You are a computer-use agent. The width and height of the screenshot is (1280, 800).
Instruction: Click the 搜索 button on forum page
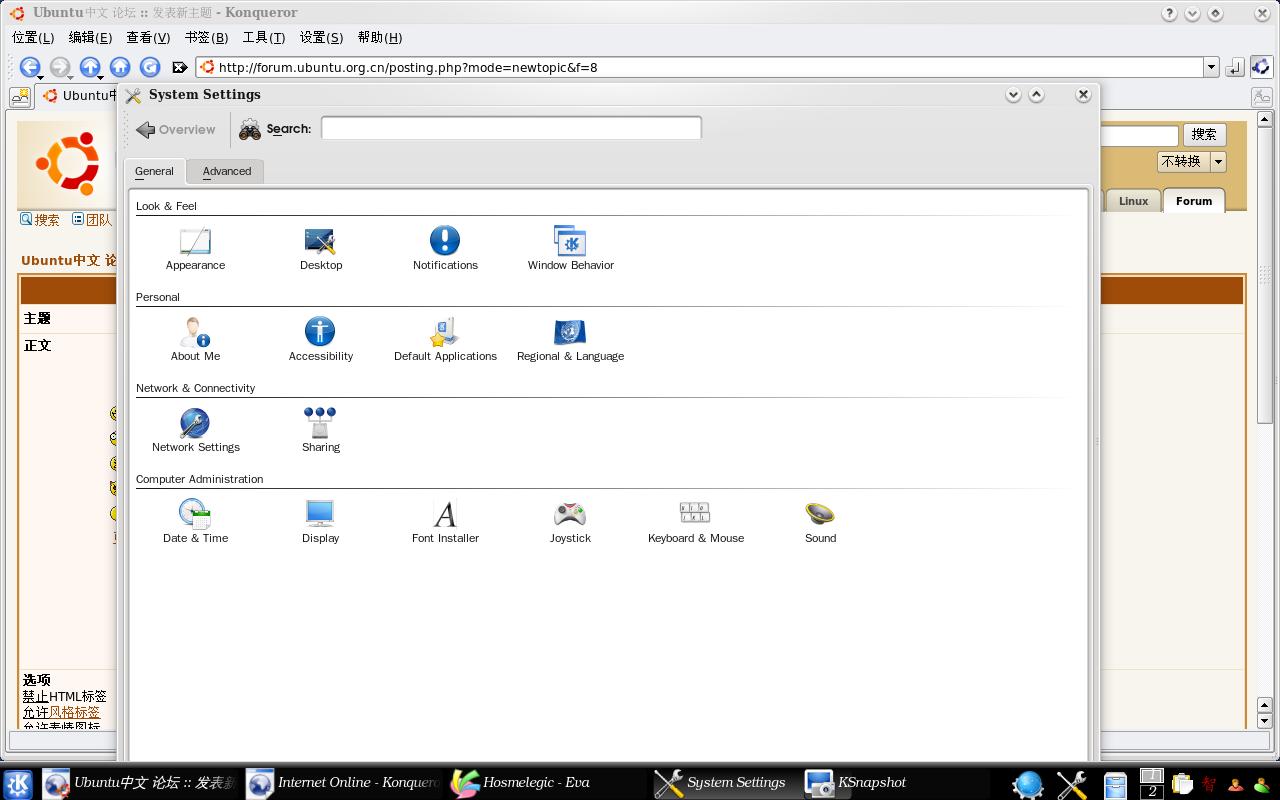click(1204, 134)
